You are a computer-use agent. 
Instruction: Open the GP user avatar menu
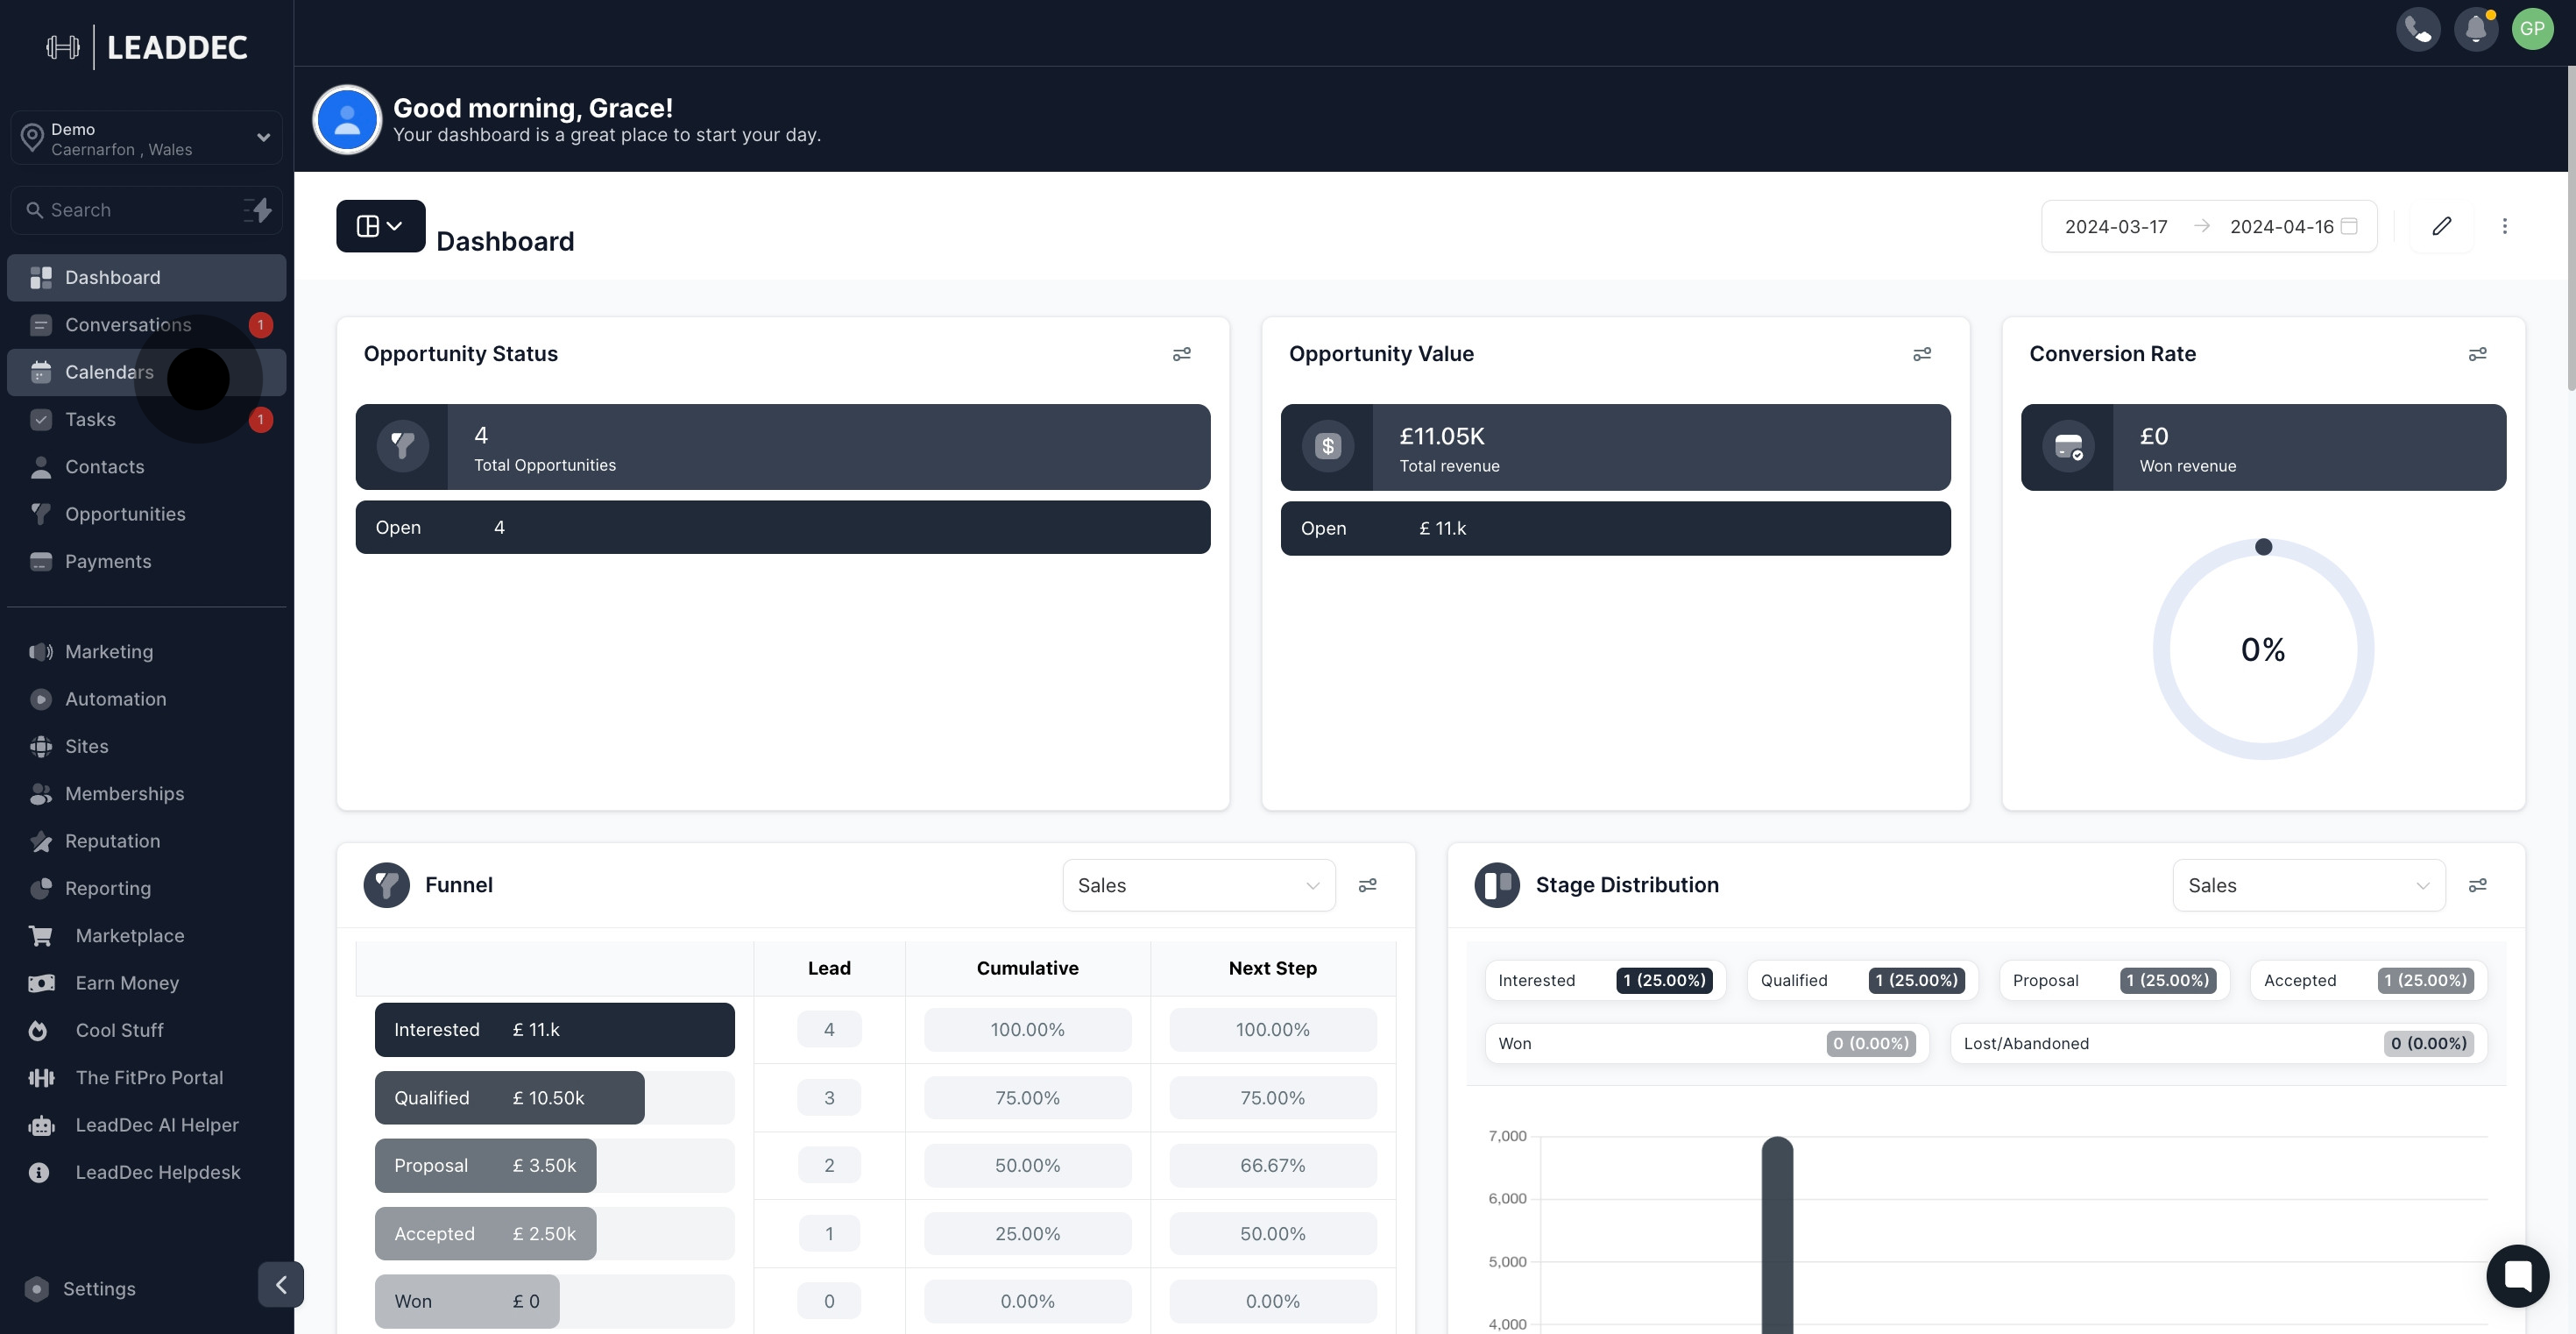(x=2532, y=29)
